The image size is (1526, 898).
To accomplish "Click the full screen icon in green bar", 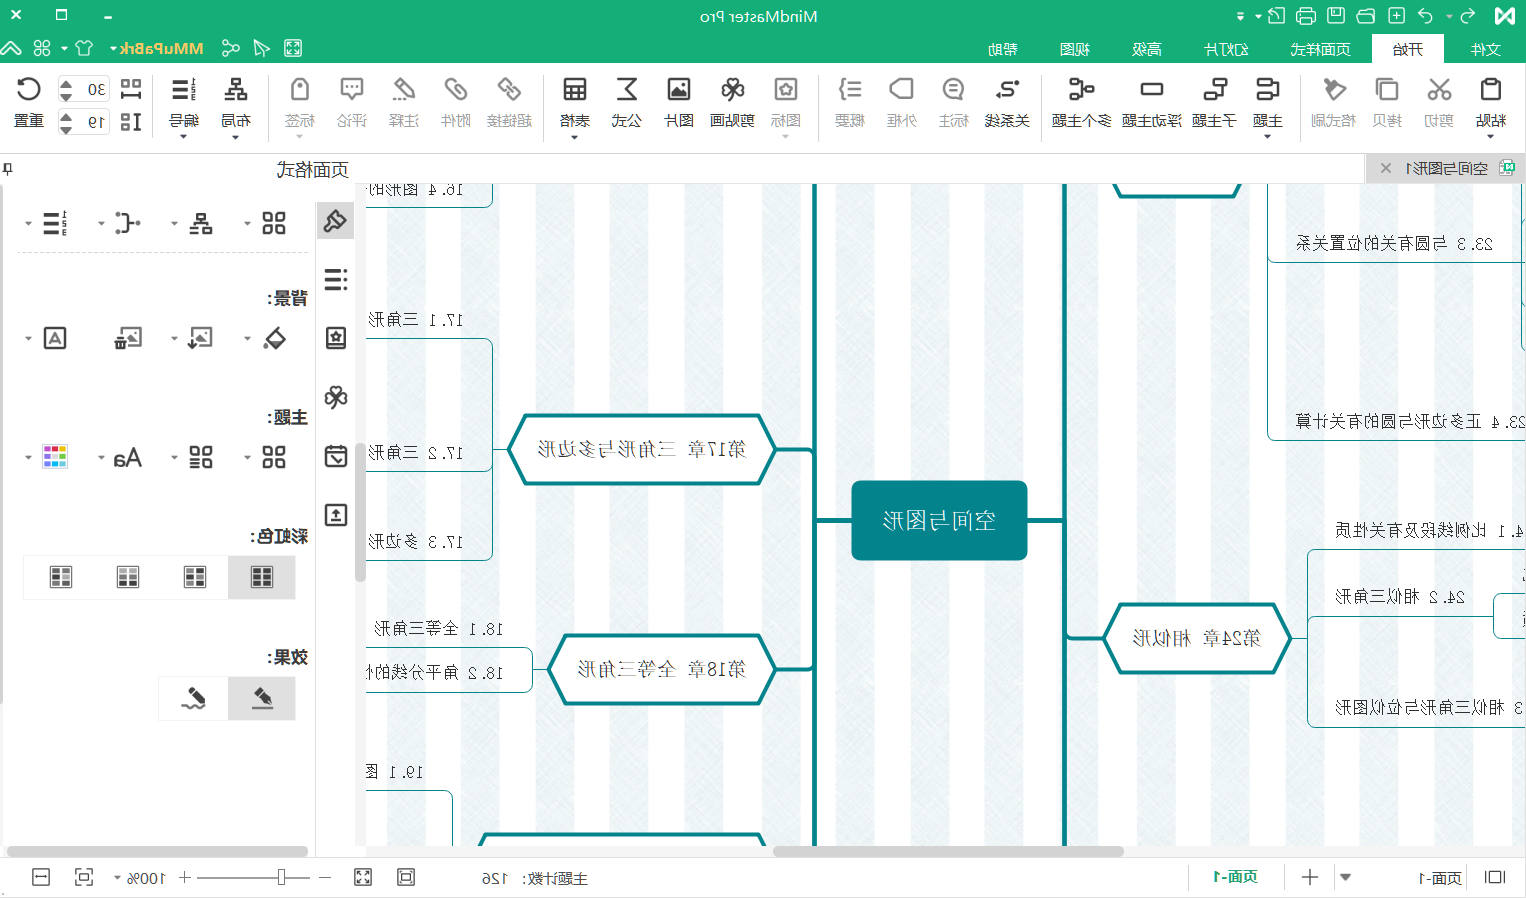I will click(x=293, y=48).
